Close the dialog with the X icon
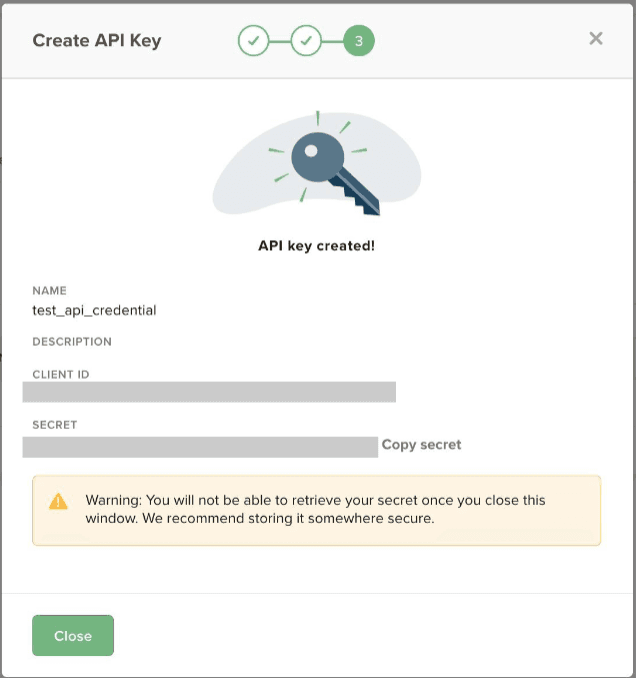The height and width of the screenshot is (678, 636). click(x=596, y=39)
